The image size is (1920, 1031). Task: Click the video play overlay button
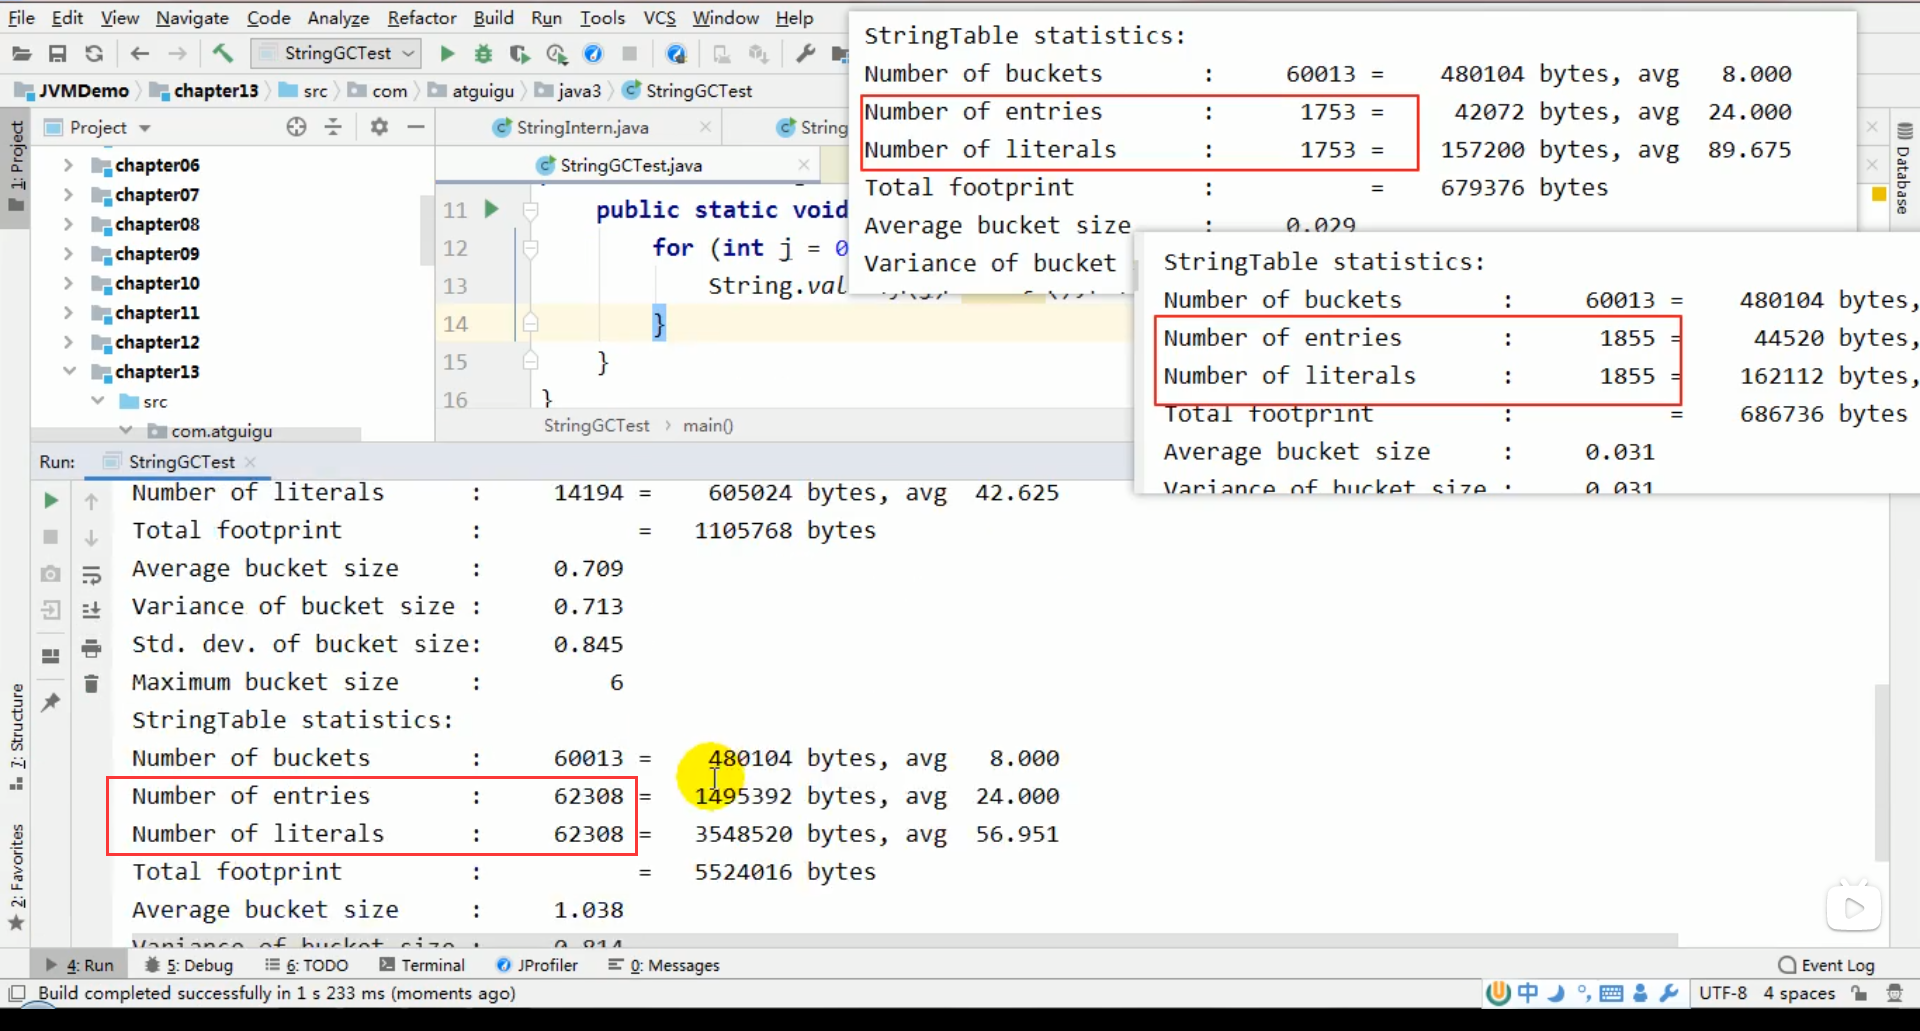click(1853, 908)
